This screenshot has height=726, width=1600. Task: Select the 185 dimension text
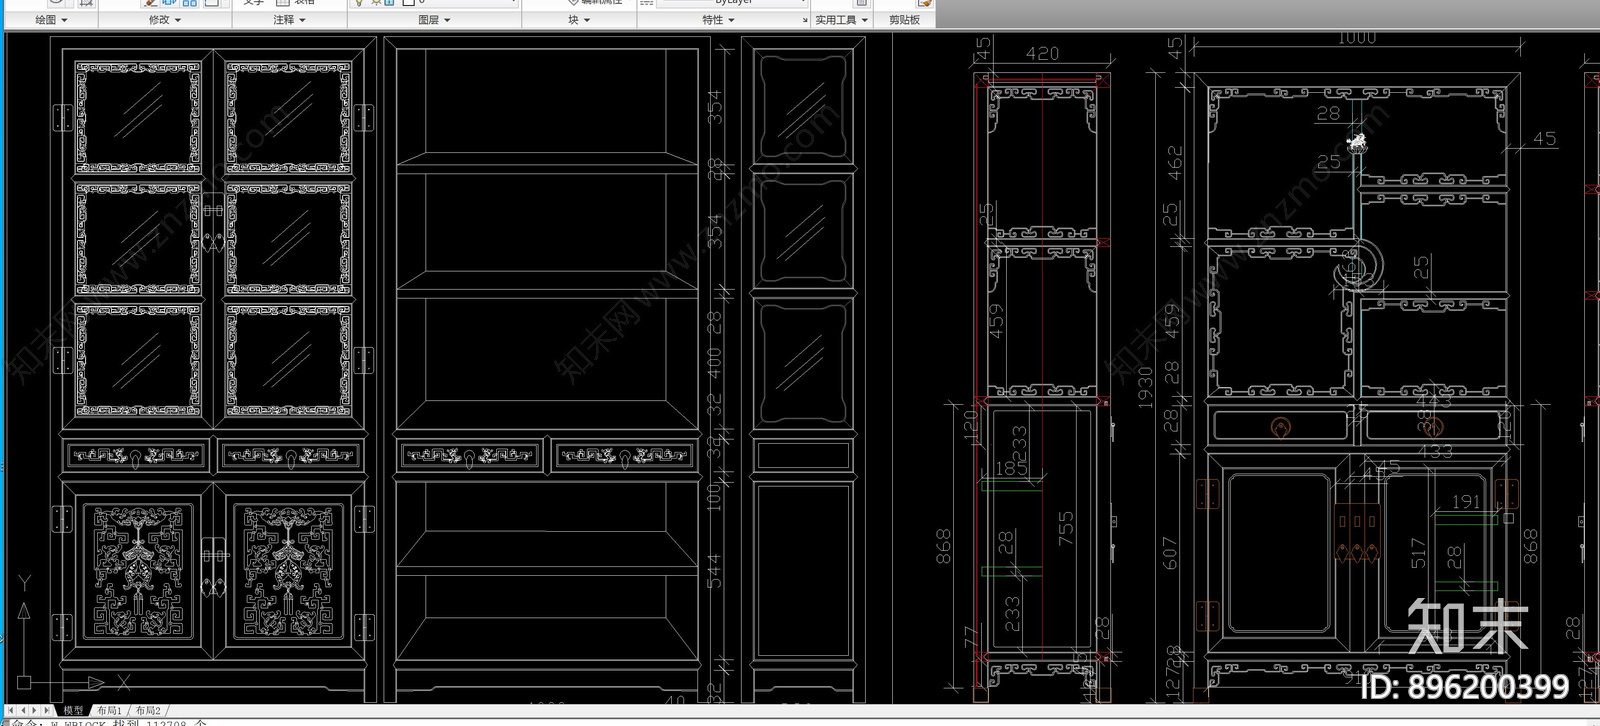[x=1011, y=467]
